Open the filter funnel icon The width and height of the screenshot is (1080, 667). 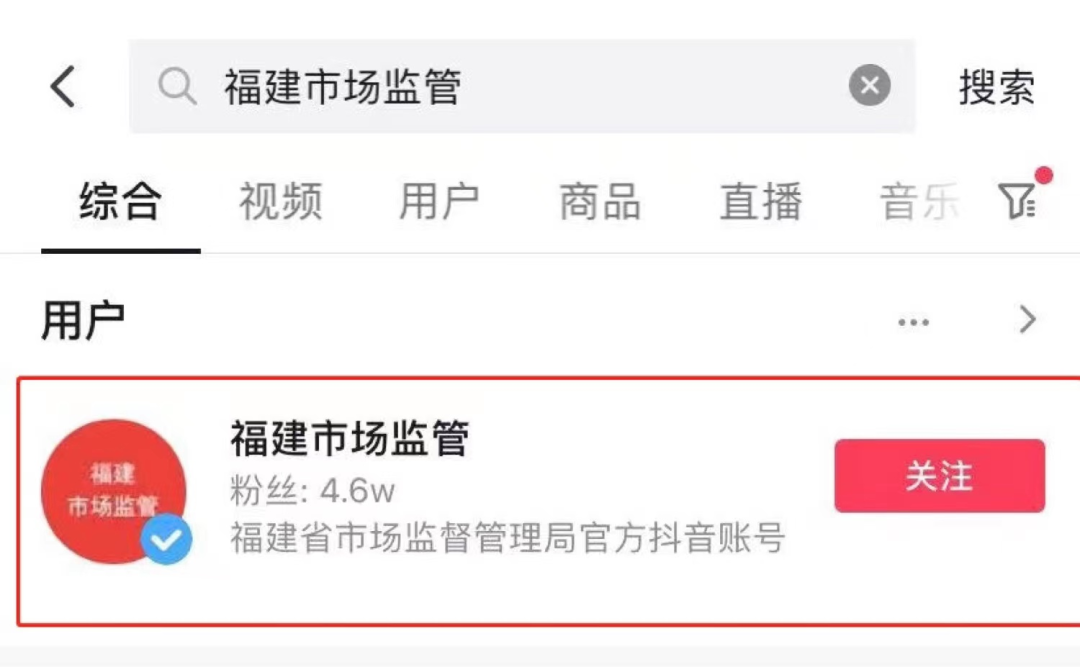click(1018, 201)
